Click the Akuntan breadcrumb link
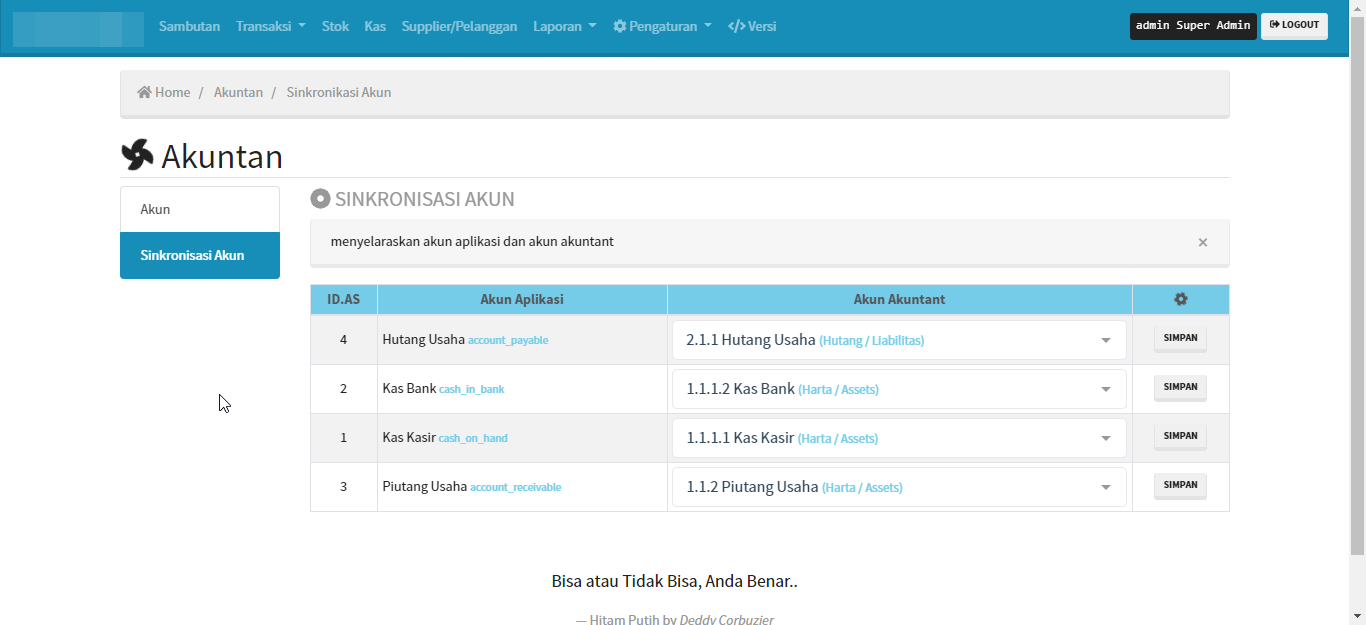 pos(238,92)
